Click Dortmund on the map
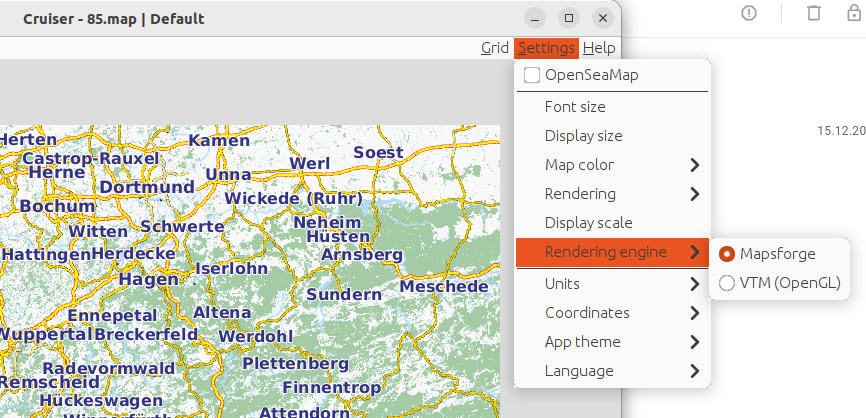866x418 pixels. (147, 187)
